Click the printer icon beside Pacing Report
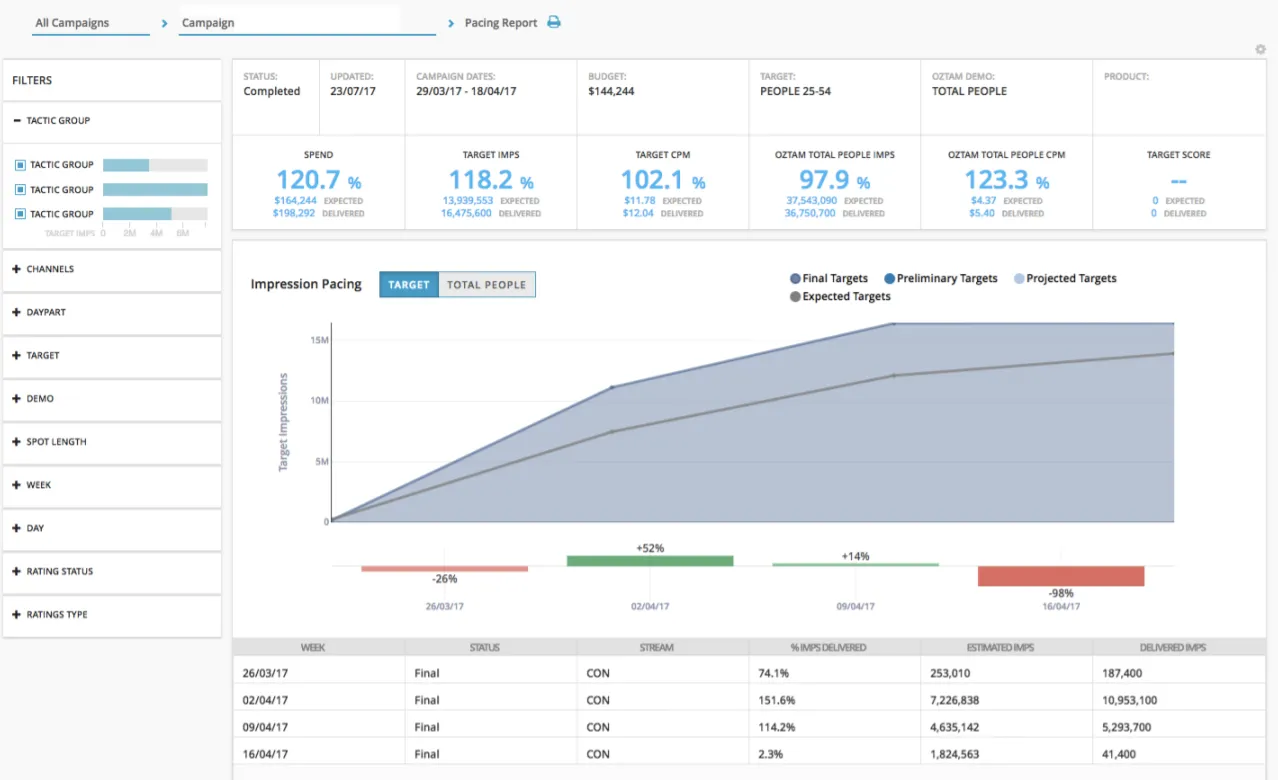1278x780 pixels. (554, 22)
